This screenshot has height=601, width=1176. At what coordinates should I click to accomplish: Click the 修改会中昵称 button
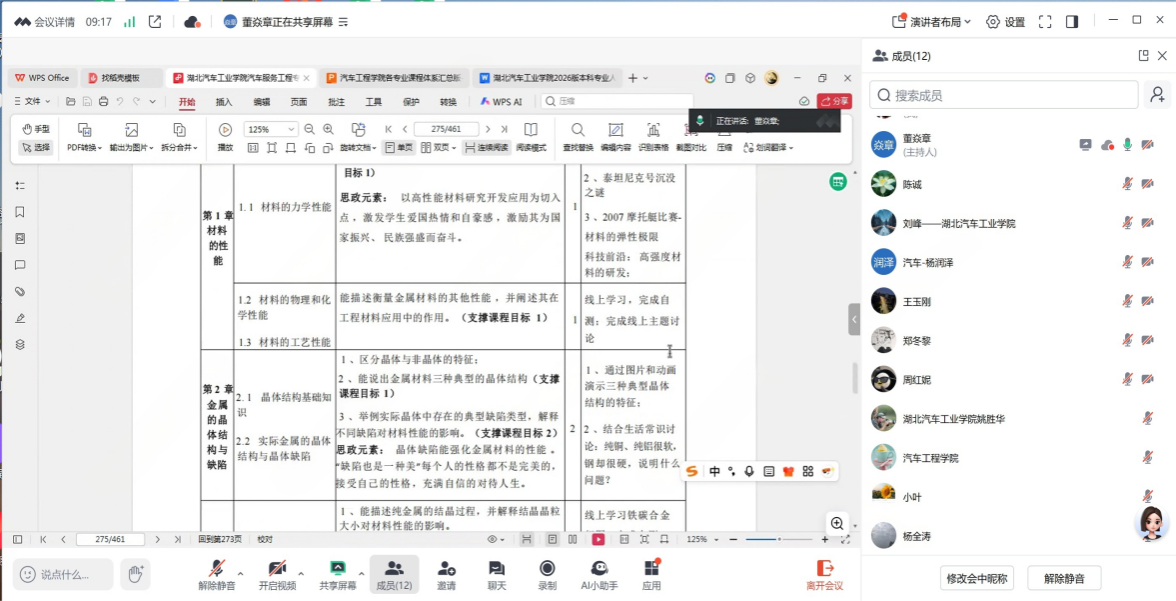[977, 578]
